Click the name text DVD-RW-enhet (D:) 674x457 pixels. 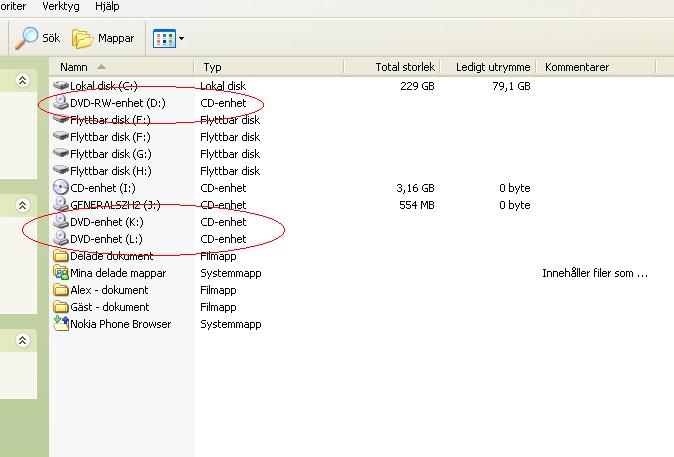coord(118,103)
